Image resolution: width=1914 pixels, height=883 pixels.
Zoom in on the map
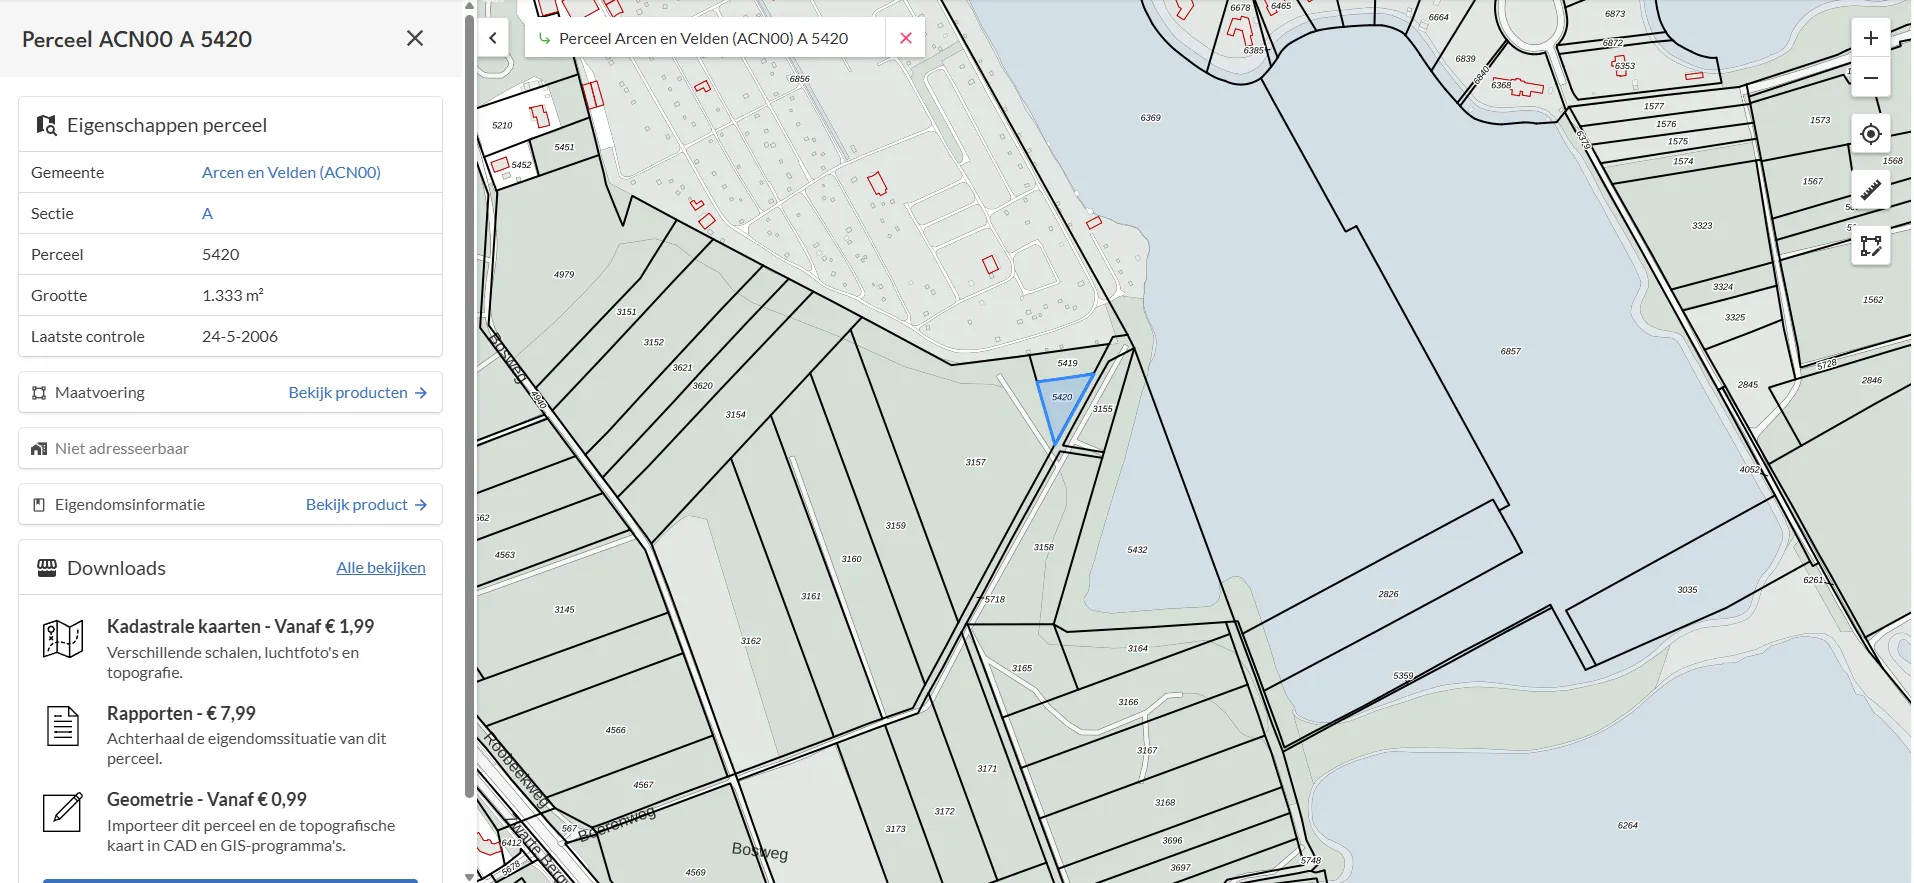pyautogui.click(x=1870, y=38)
